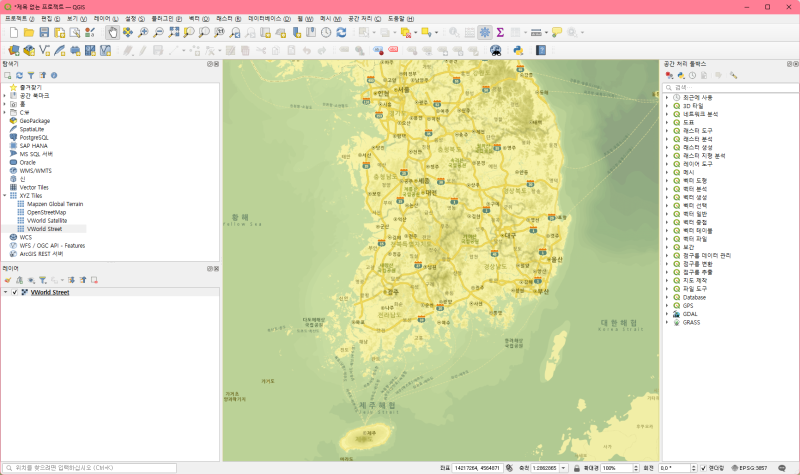The height and width of the screenshot is (475, 800).
Task: Click the EPSG:3857 projection button
Action: (x=749, y=468)
